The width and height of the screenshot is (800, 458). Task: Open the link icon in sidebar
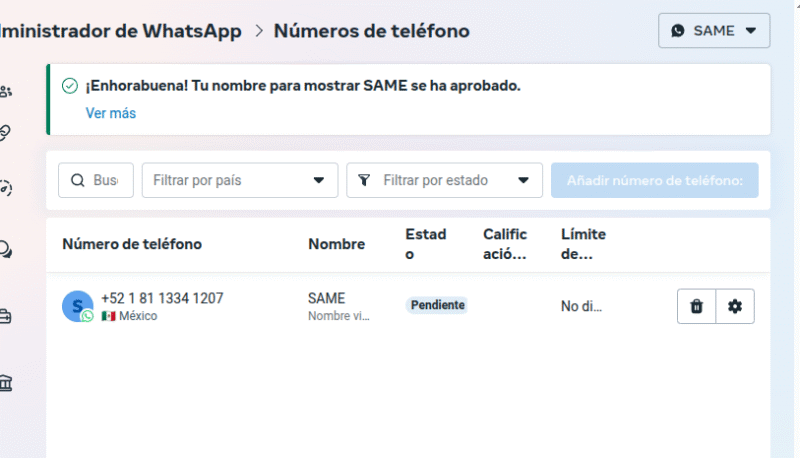[5, 133]
